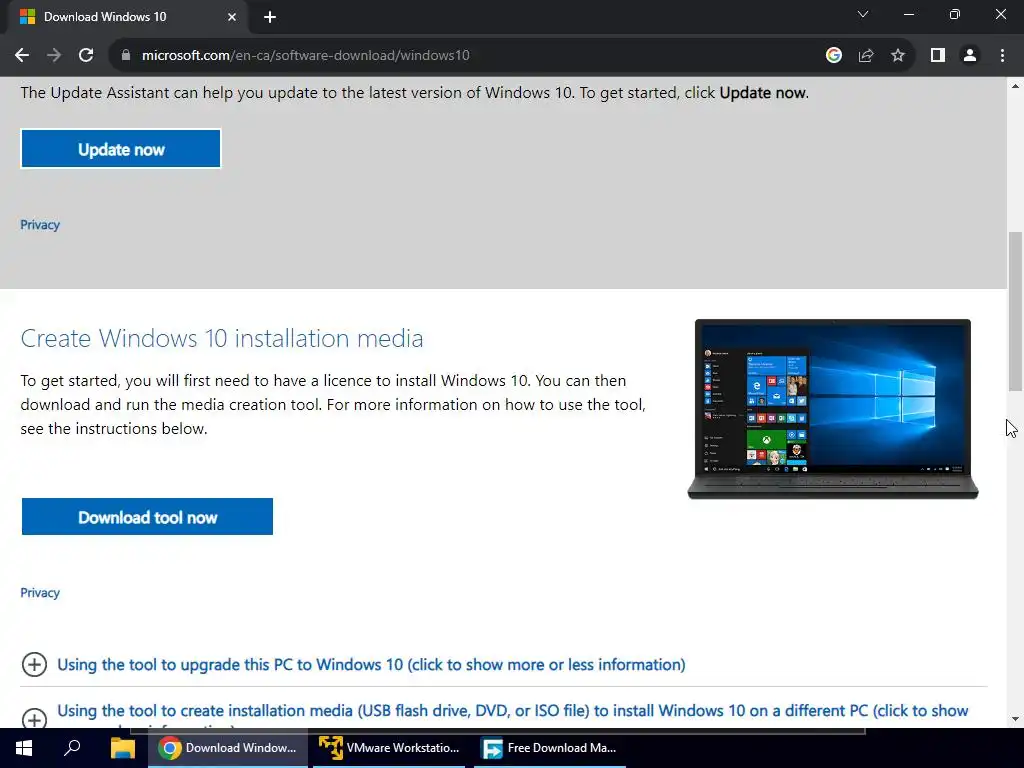This screenshot has height=768, width=1024.
Task: Expand create installation media section plus icon
Action: coord(34,718)
